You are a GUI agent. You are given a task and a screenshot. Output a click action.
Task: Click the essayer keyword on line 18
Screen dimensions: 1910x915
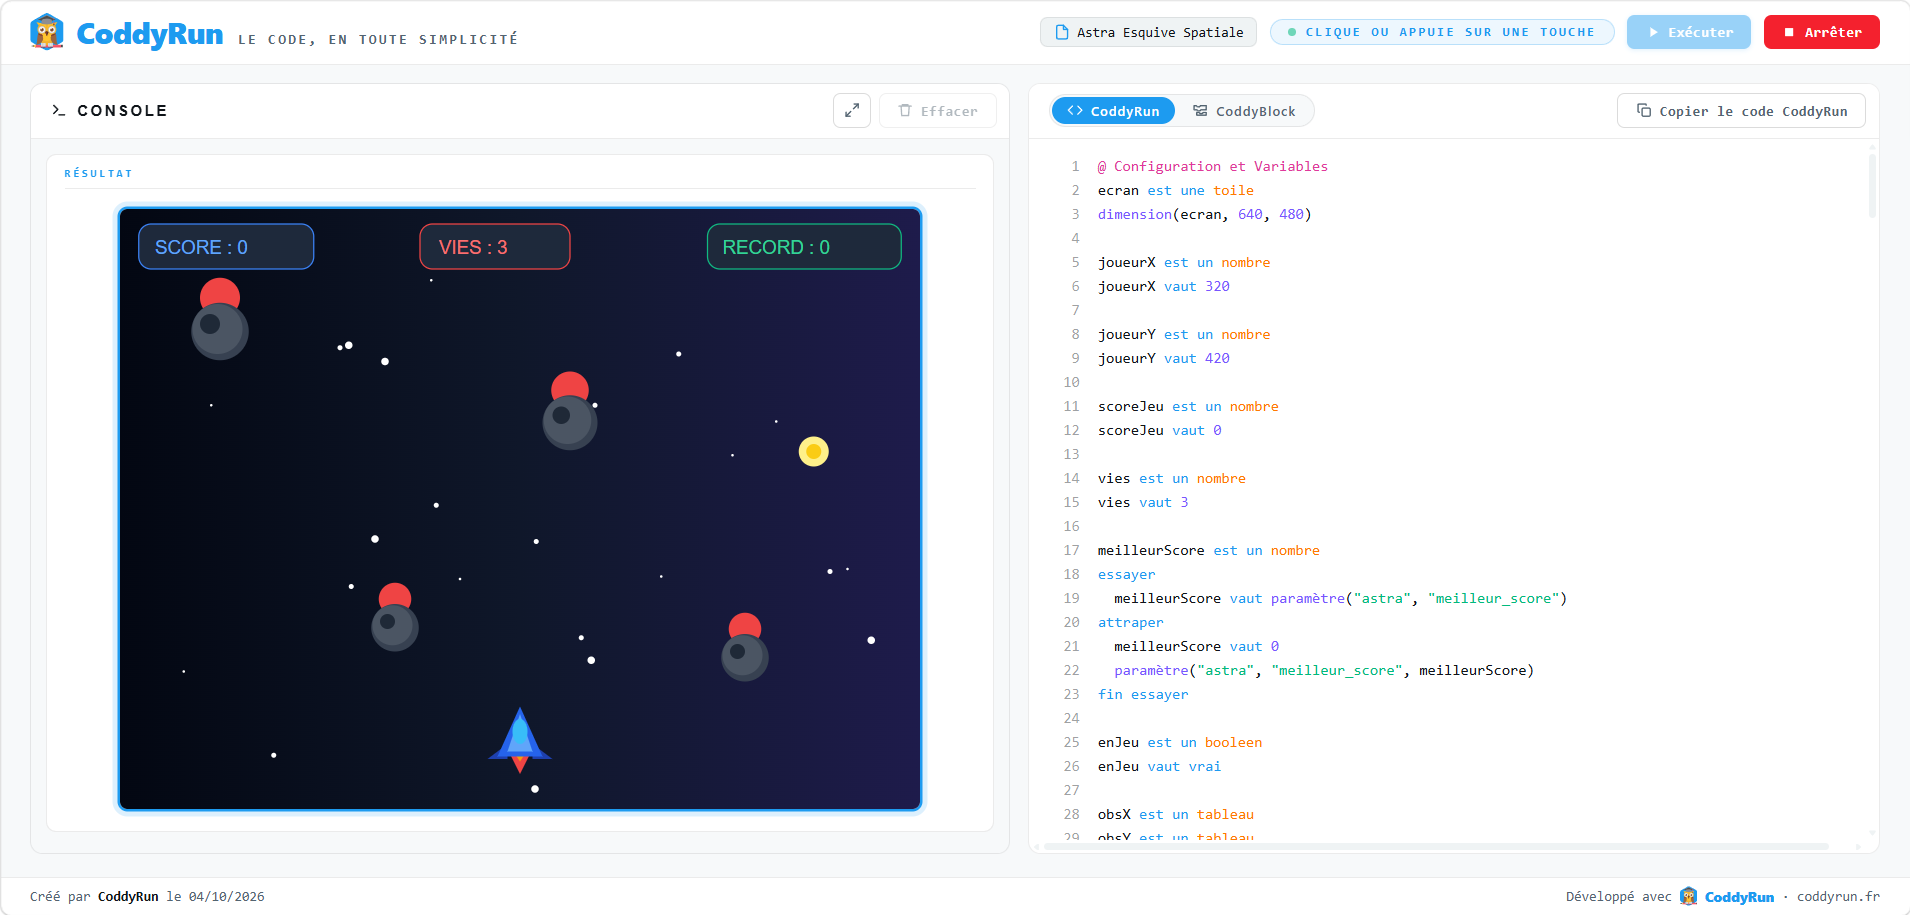pos(1127,575)
